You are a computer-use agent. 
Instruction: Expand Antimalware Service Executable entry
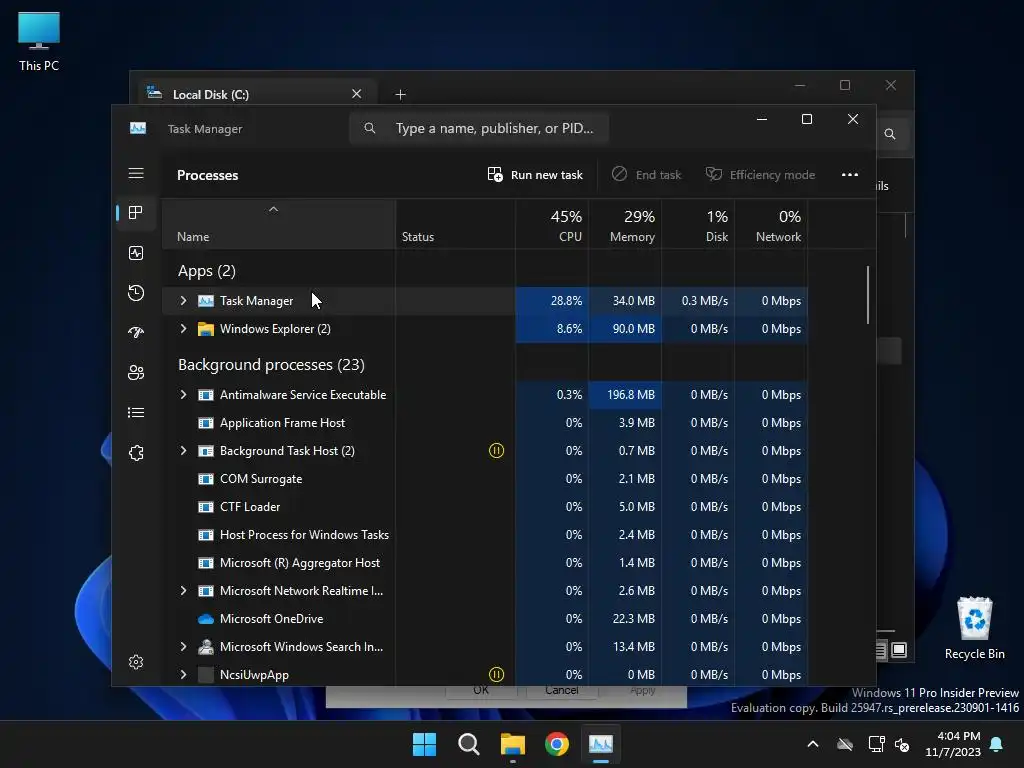point(184,394)
